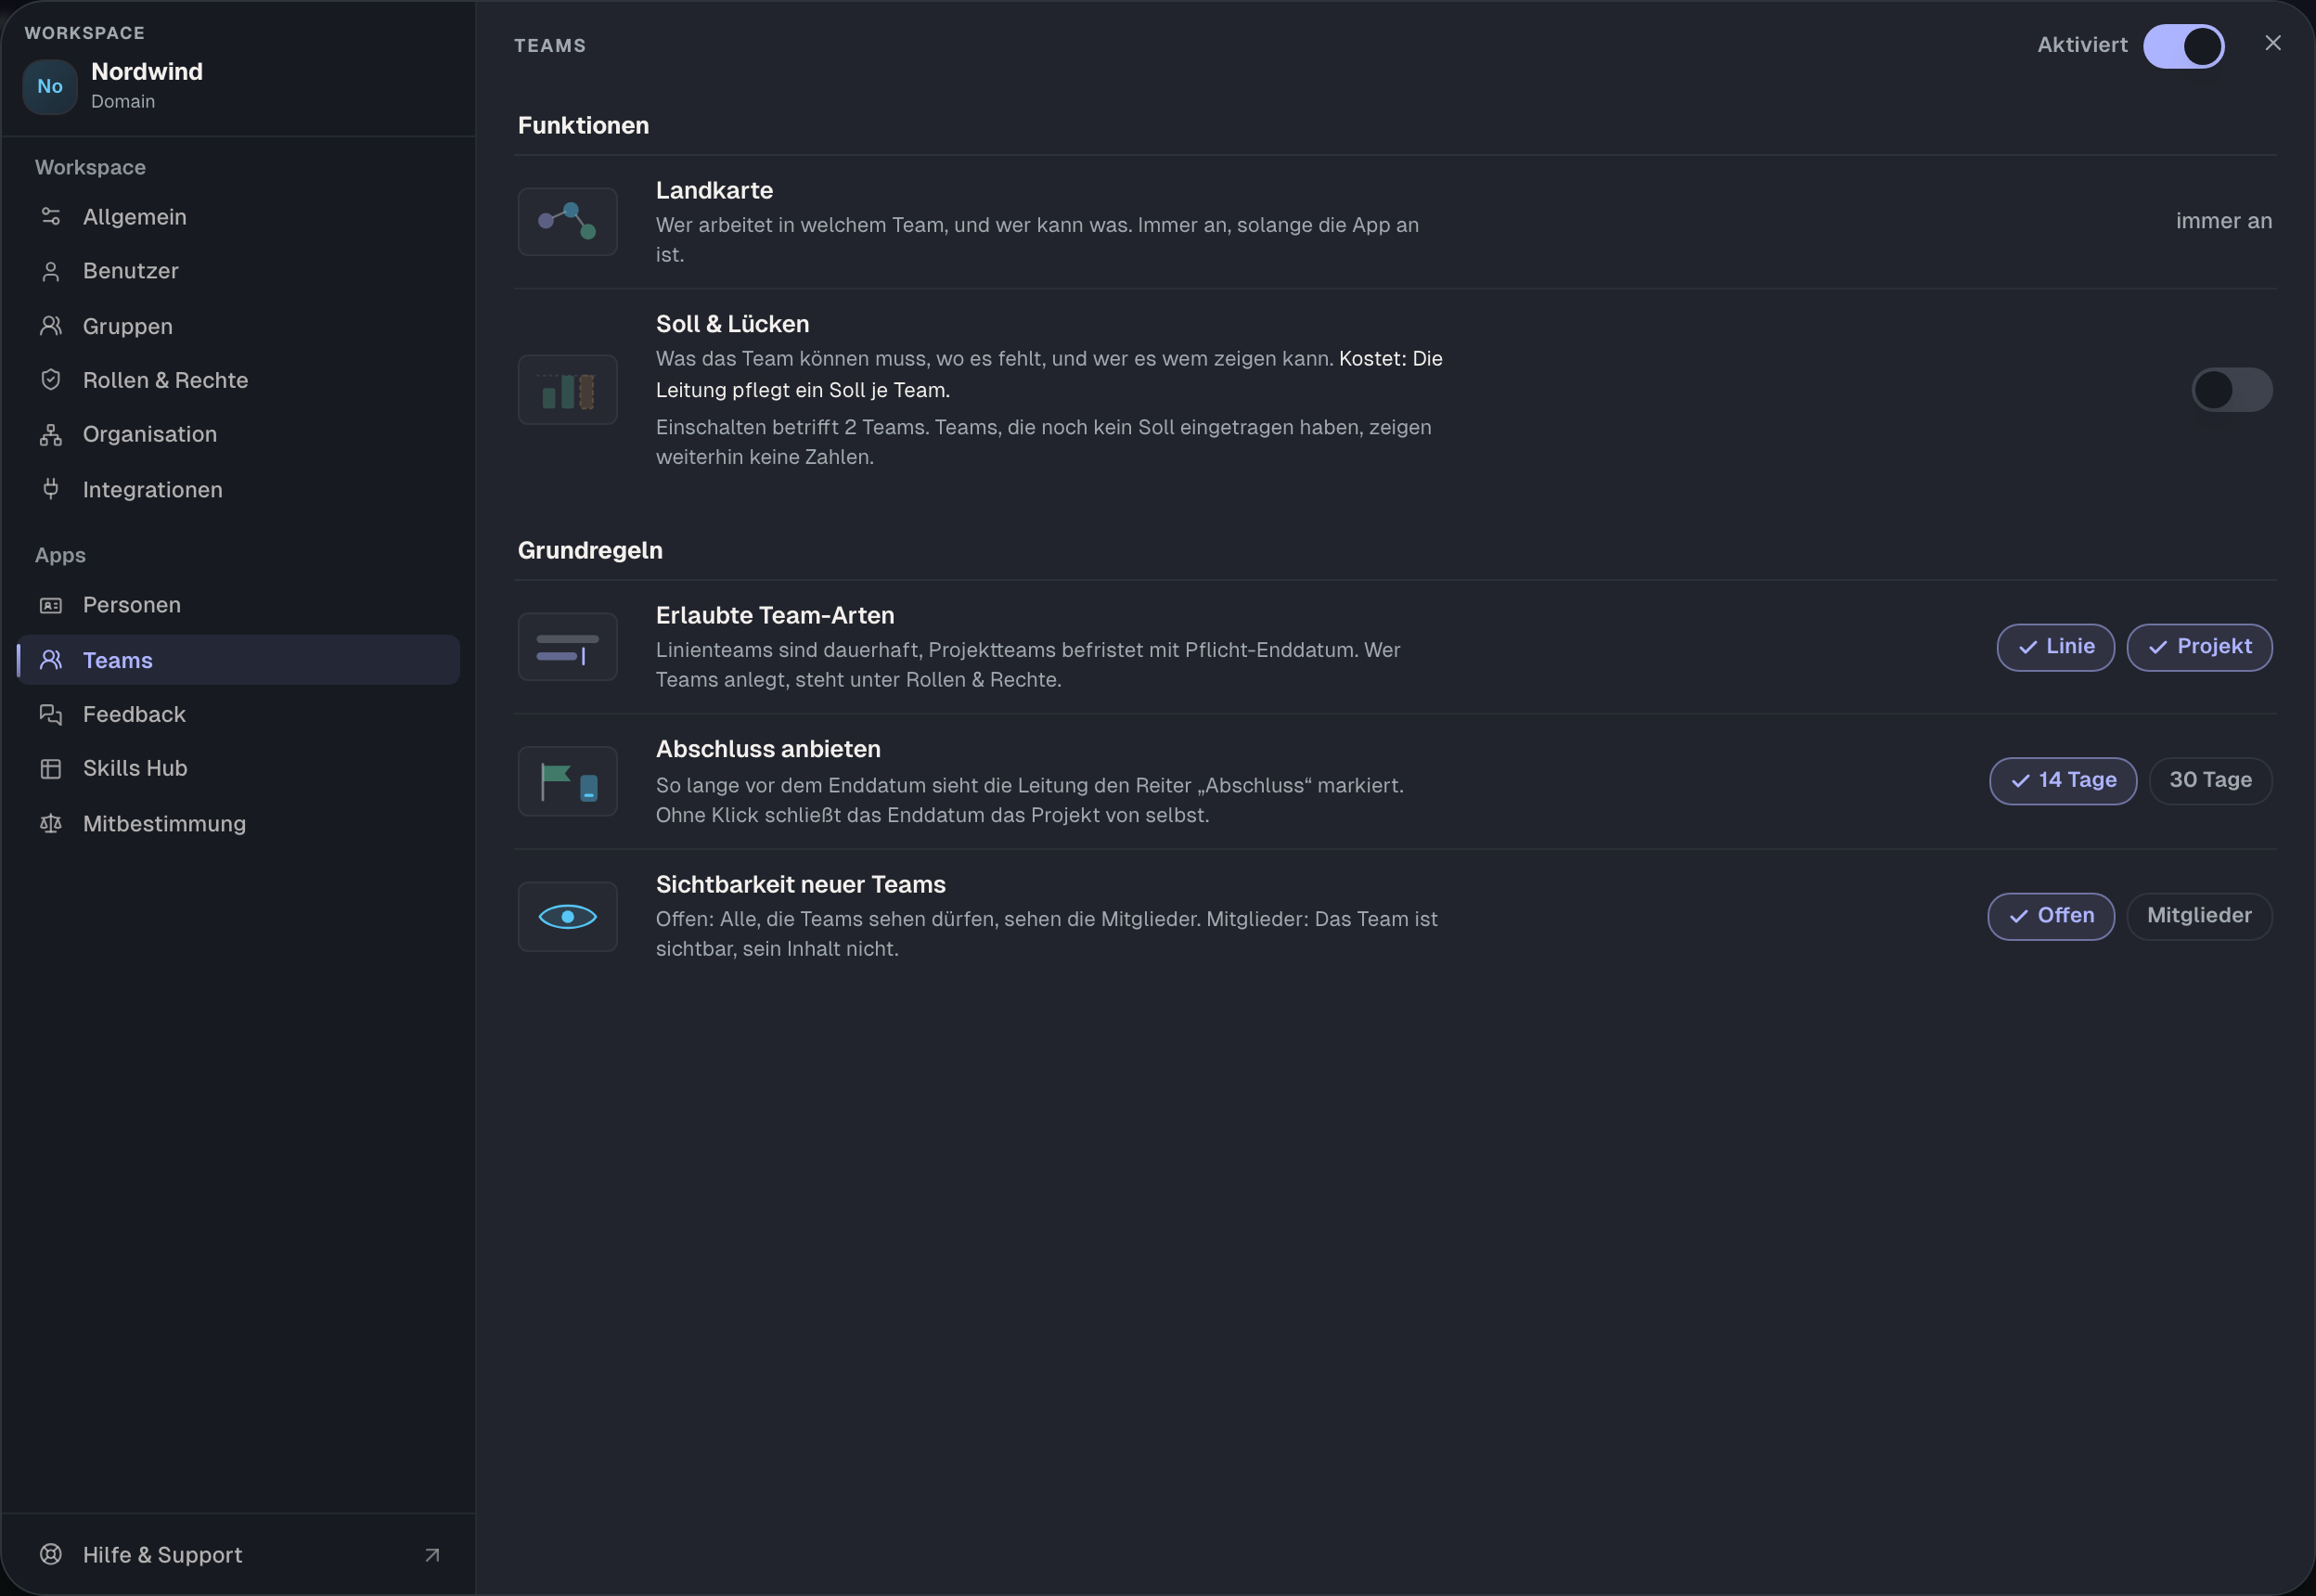Click the 'immer an' status text

(x=2223, y=221)
